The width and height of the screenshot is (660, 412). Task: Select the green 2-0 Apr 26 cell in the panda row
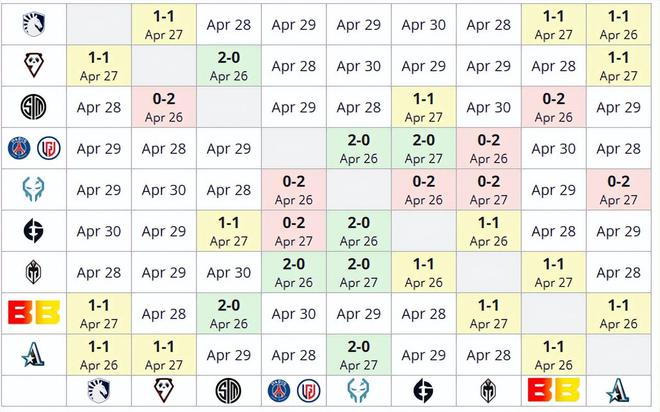point(229,66)
